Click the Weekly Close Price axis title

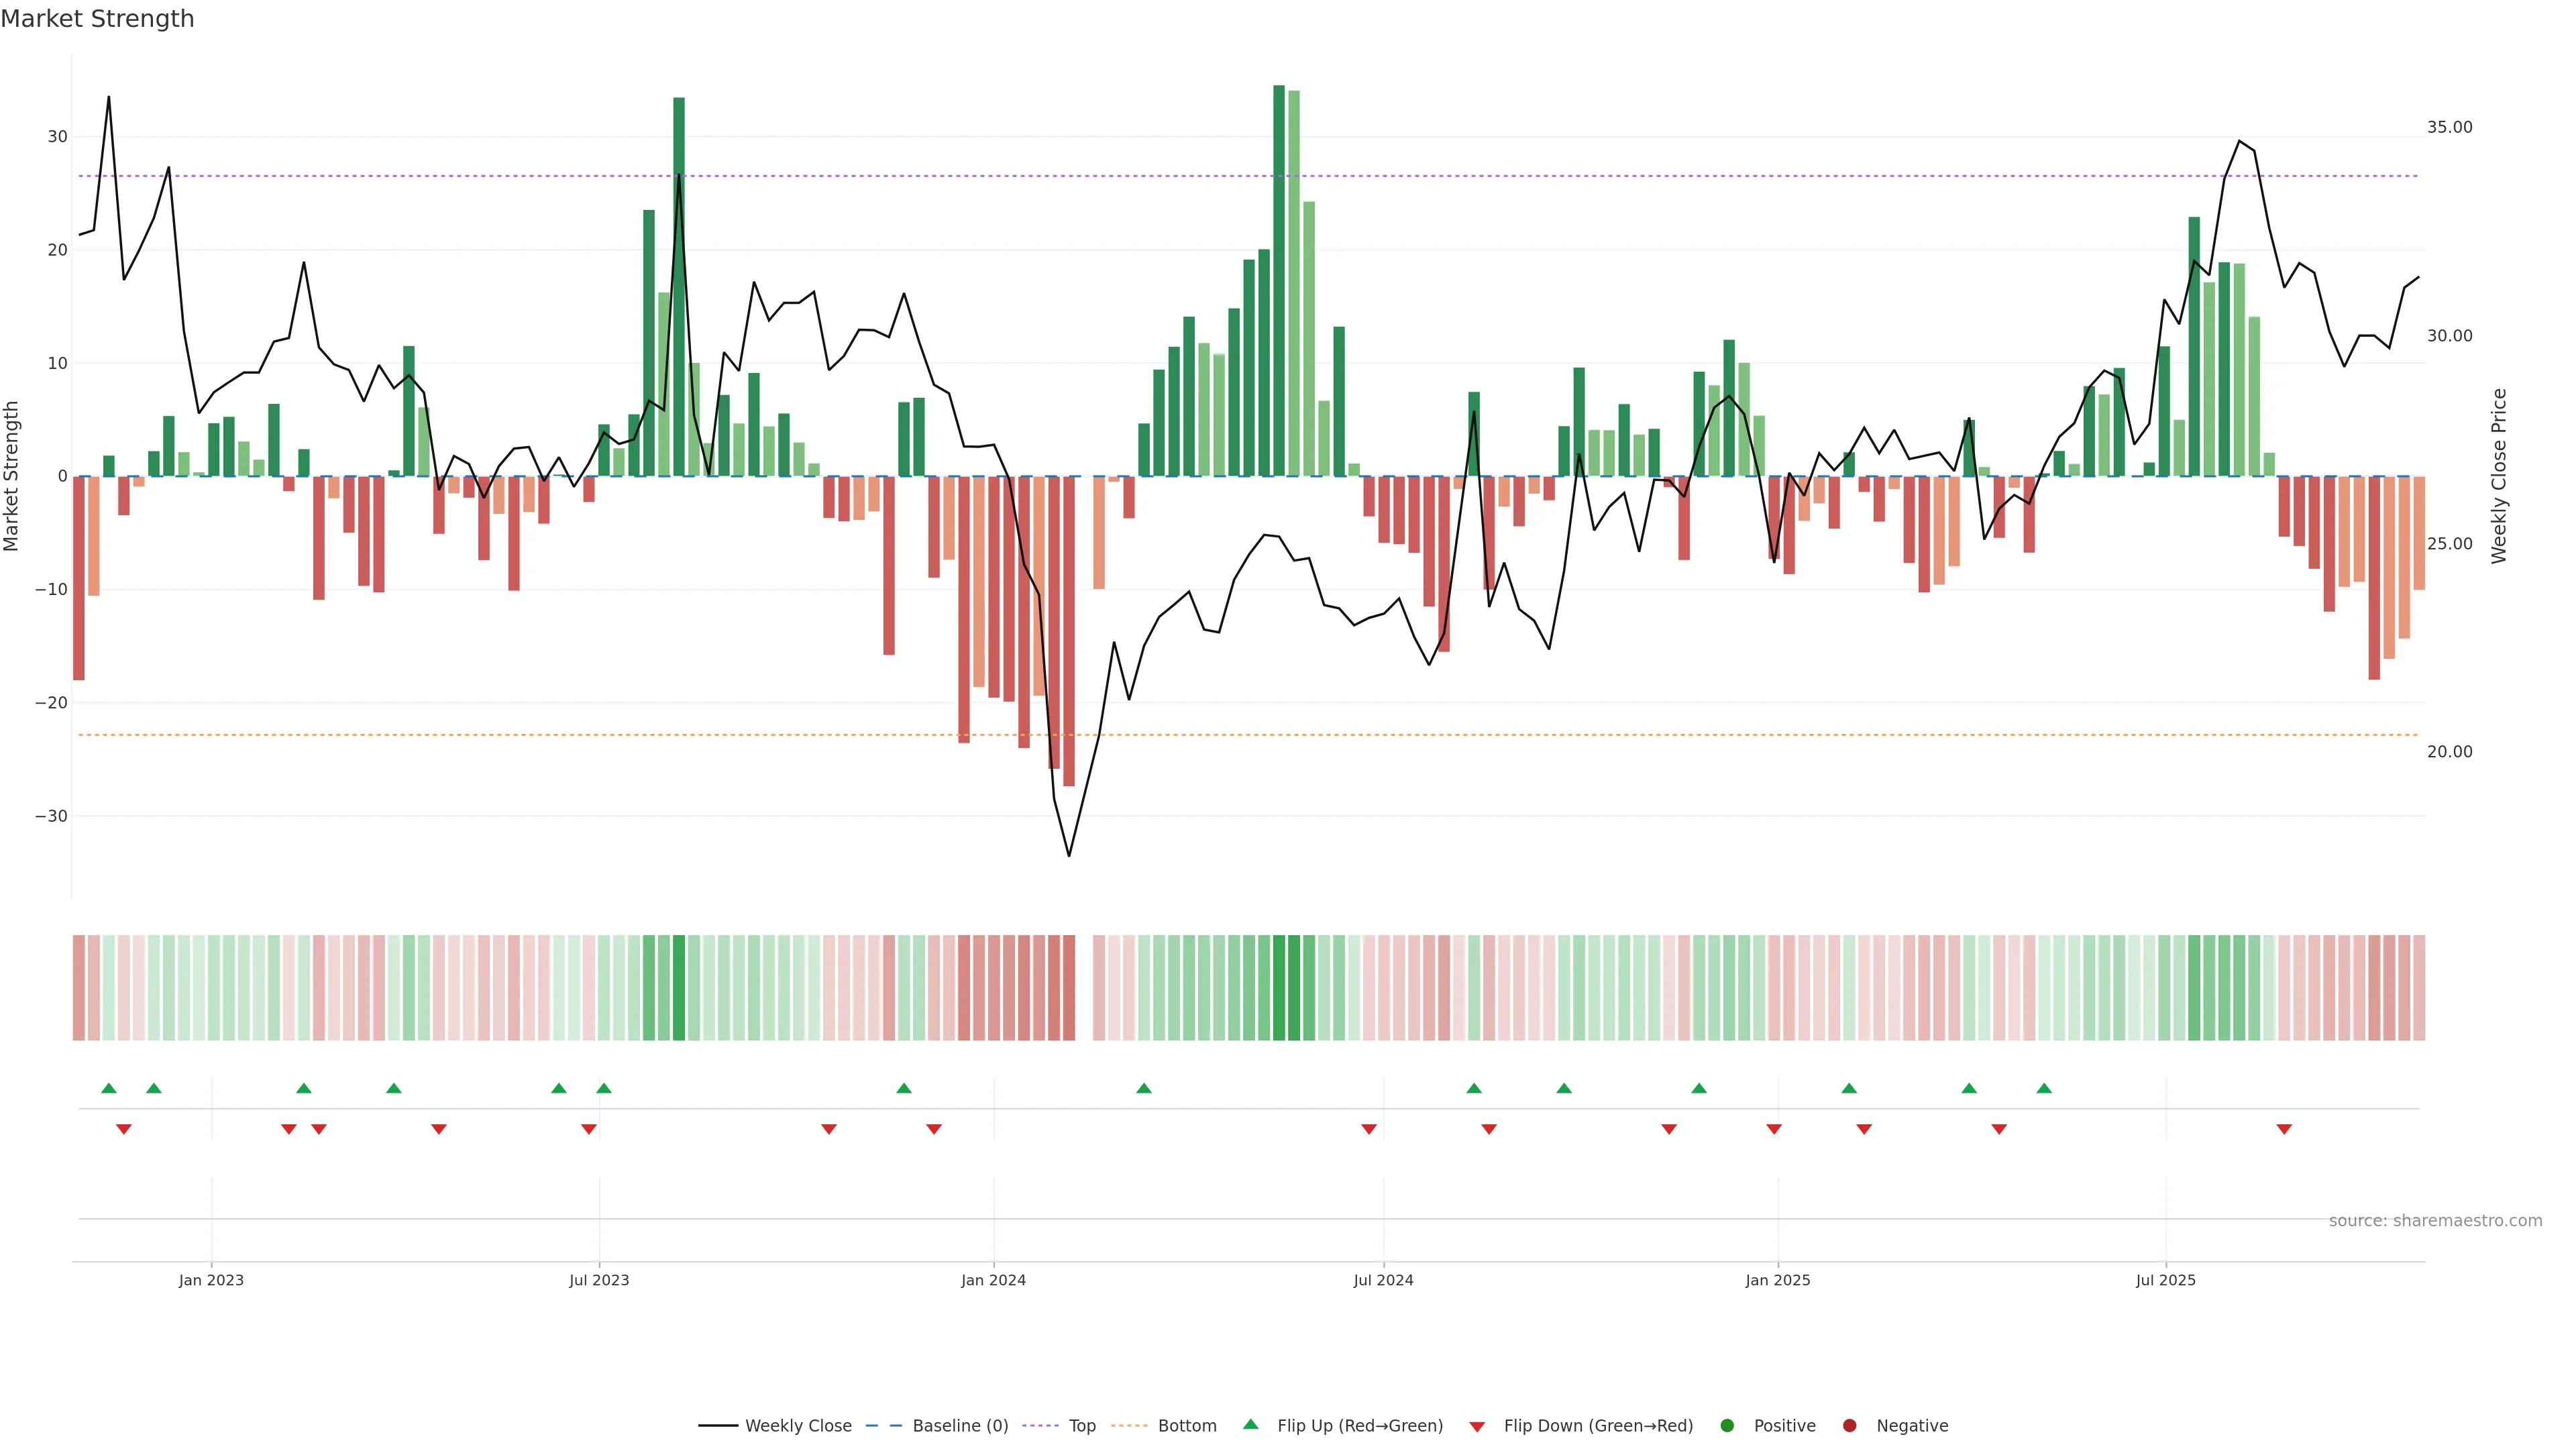click(x=2499, y=476)
